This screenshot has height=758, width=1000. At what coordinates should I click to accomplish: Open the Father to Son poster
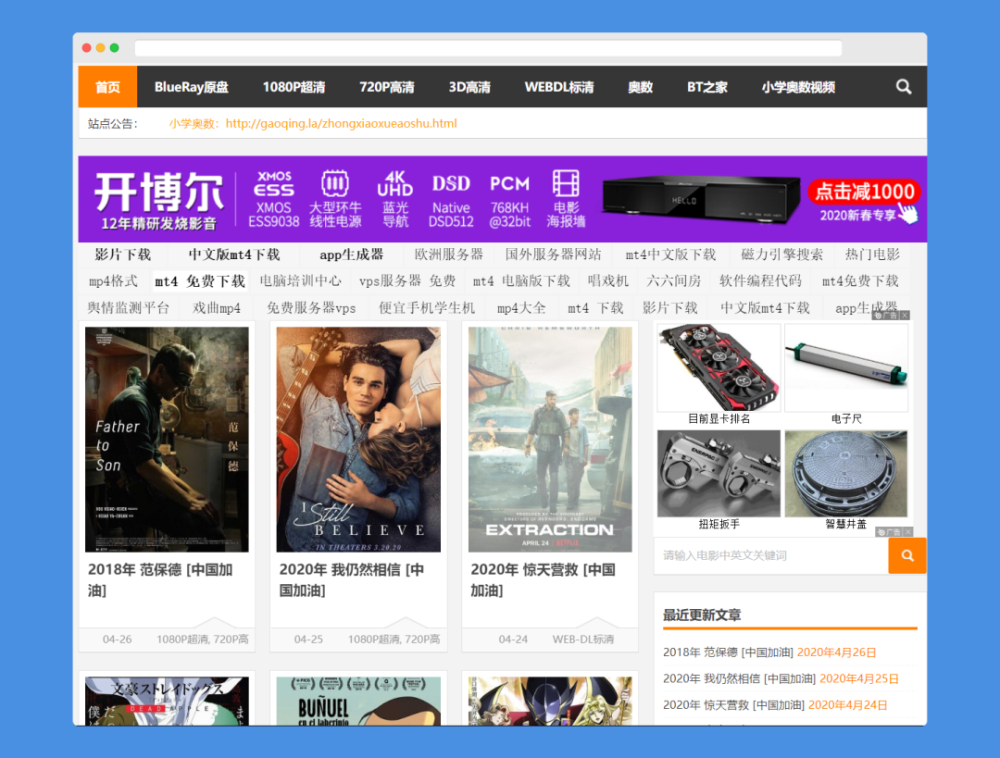coord(167,439)
